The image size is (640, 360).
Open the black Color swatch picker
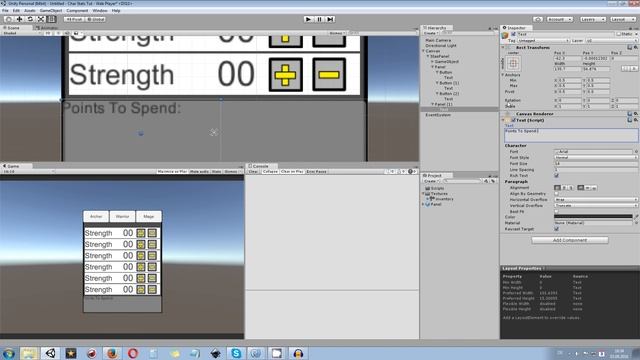point(593,217)
